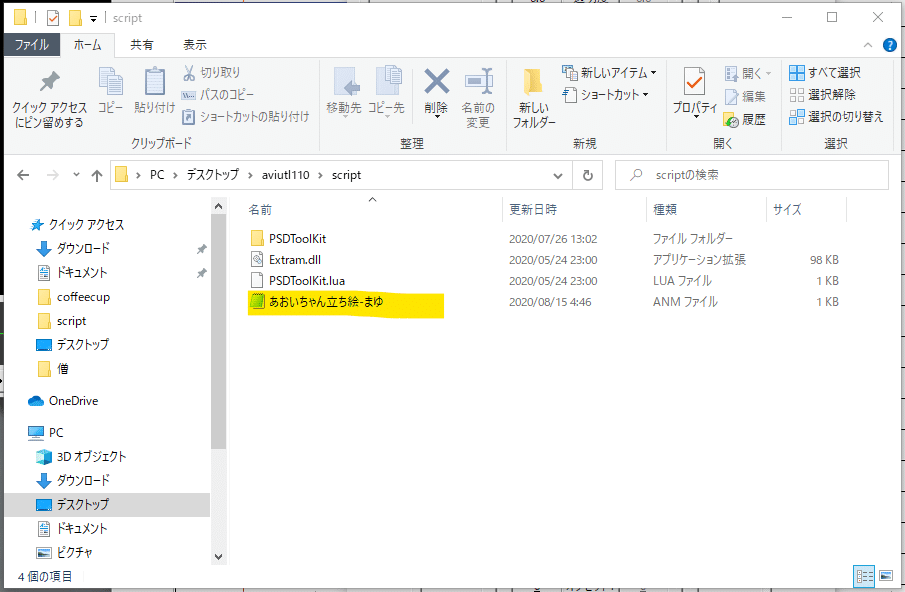Switch to the 共有 tab
Image resolution: width=905 pixels, height=592 pixels.
(x=140, y=44)
